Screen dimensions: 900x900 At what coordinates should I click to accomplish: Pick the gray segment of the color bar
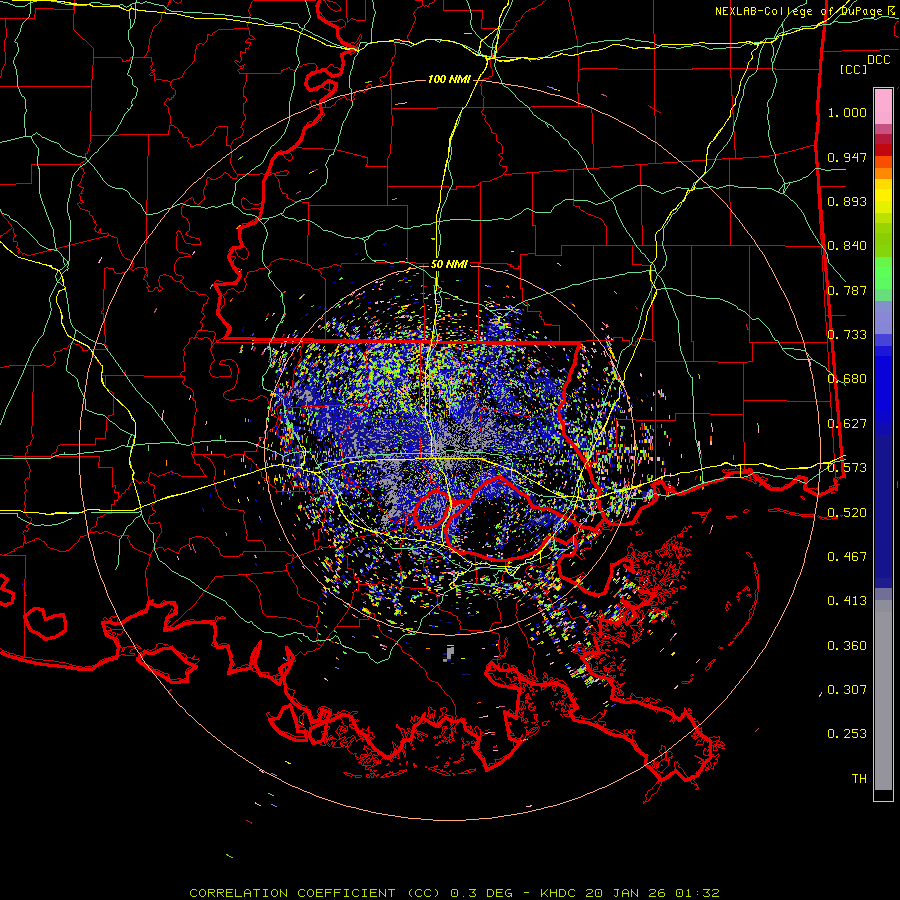click(883, 695)
